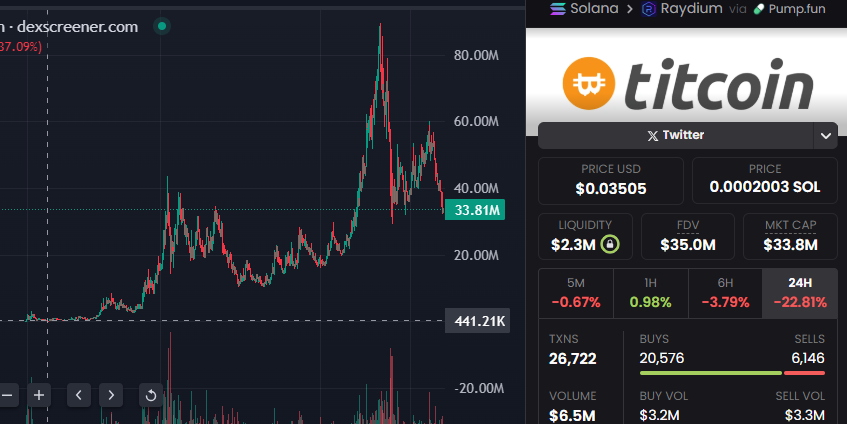Click the Pump.fun pill icon
The image size is (847, 424).
click(x=759, y=9)
